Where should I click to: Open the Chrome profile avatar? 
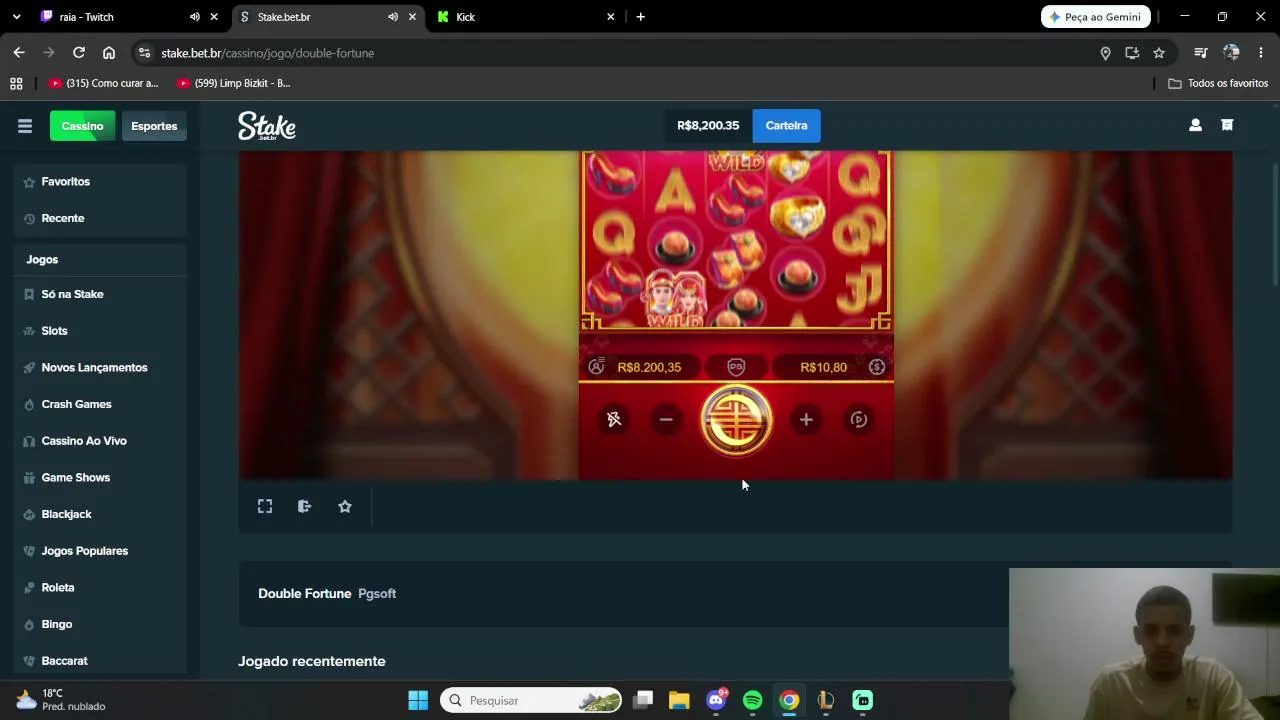(x=1231, y=53)
